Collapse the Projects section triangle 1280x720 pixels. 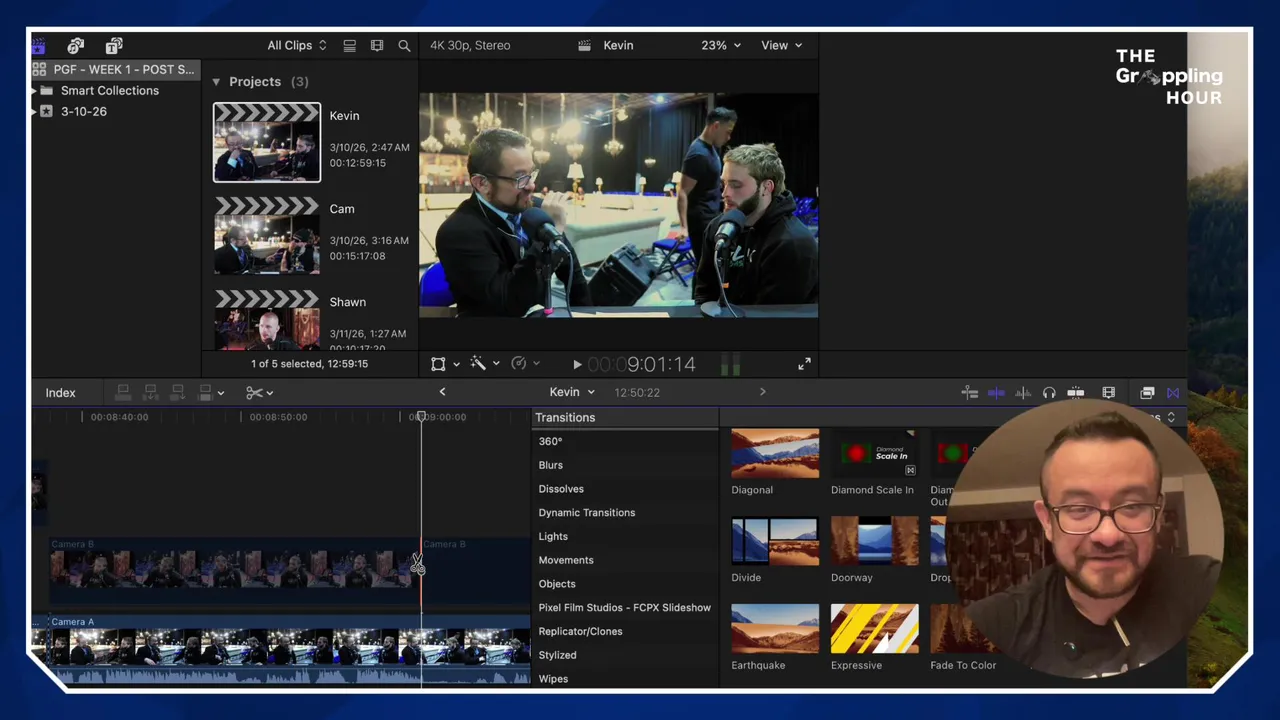(x=216, y=82)
